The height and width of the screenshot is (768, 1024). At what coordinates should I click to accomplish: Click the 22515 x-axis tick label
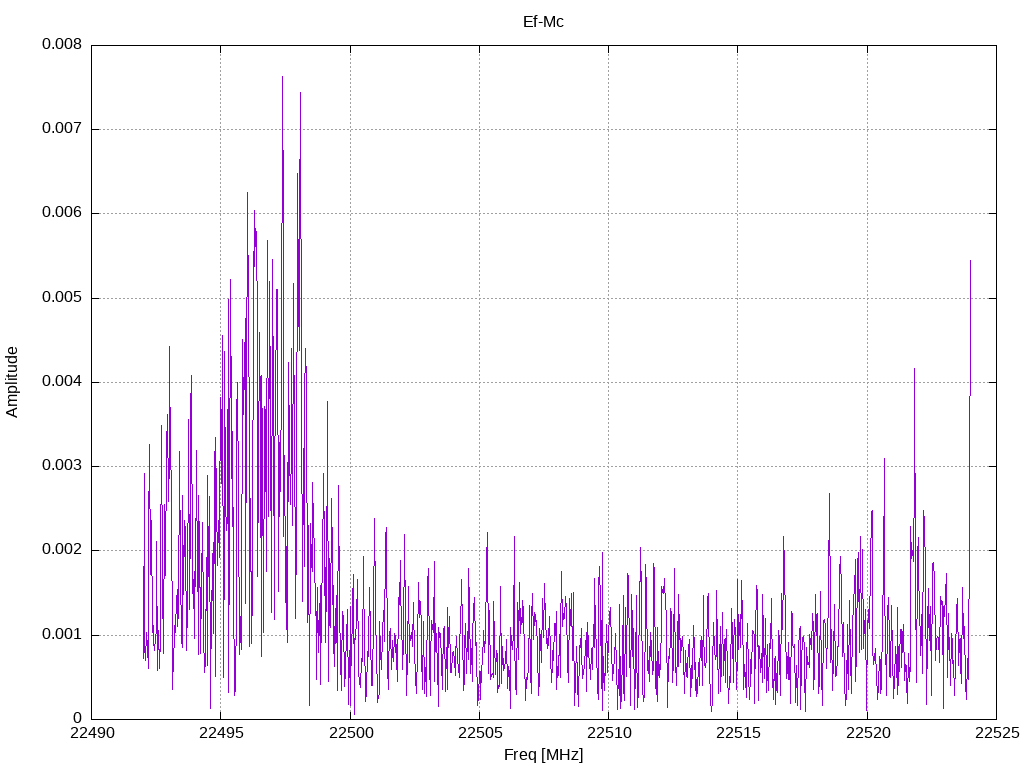tap(739, 733)
